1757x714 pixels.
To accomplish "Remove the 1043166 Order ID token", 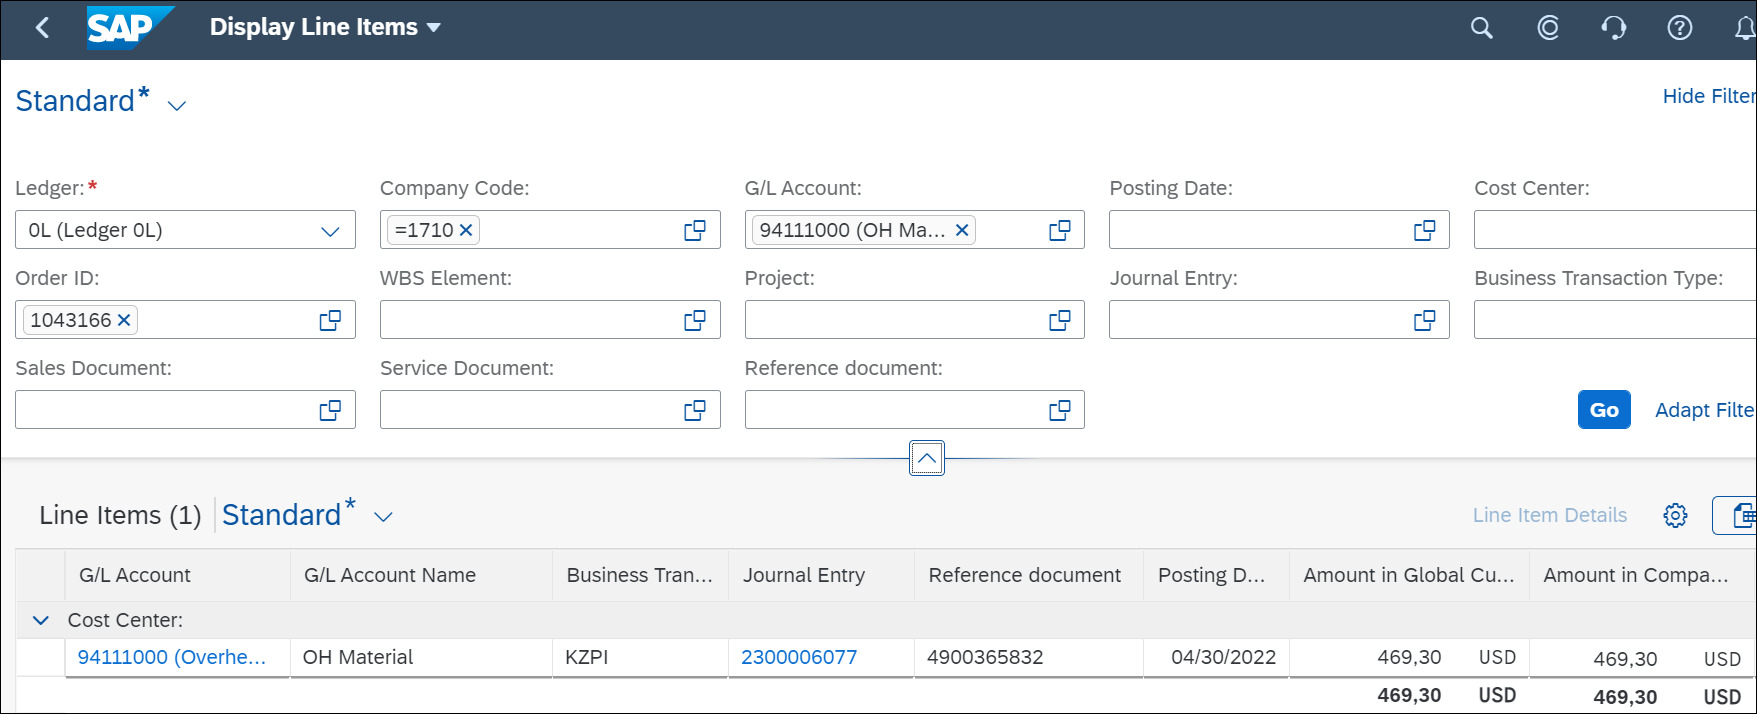I will 124,320.
